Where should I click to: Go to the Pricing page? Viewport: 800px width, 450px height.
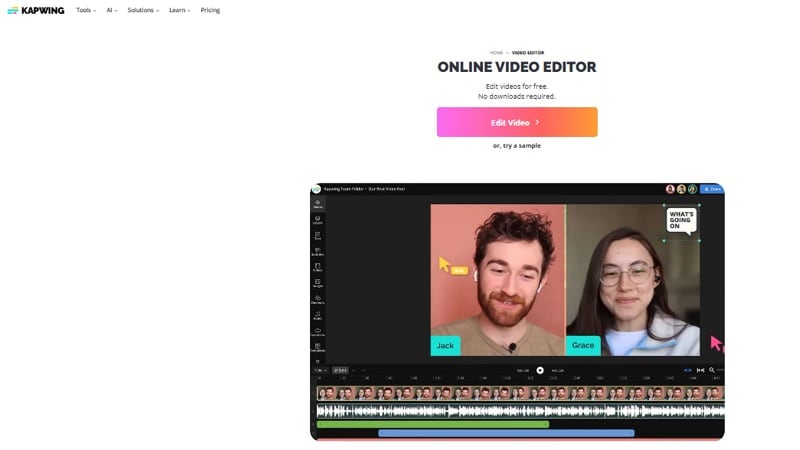coord(210,10)
